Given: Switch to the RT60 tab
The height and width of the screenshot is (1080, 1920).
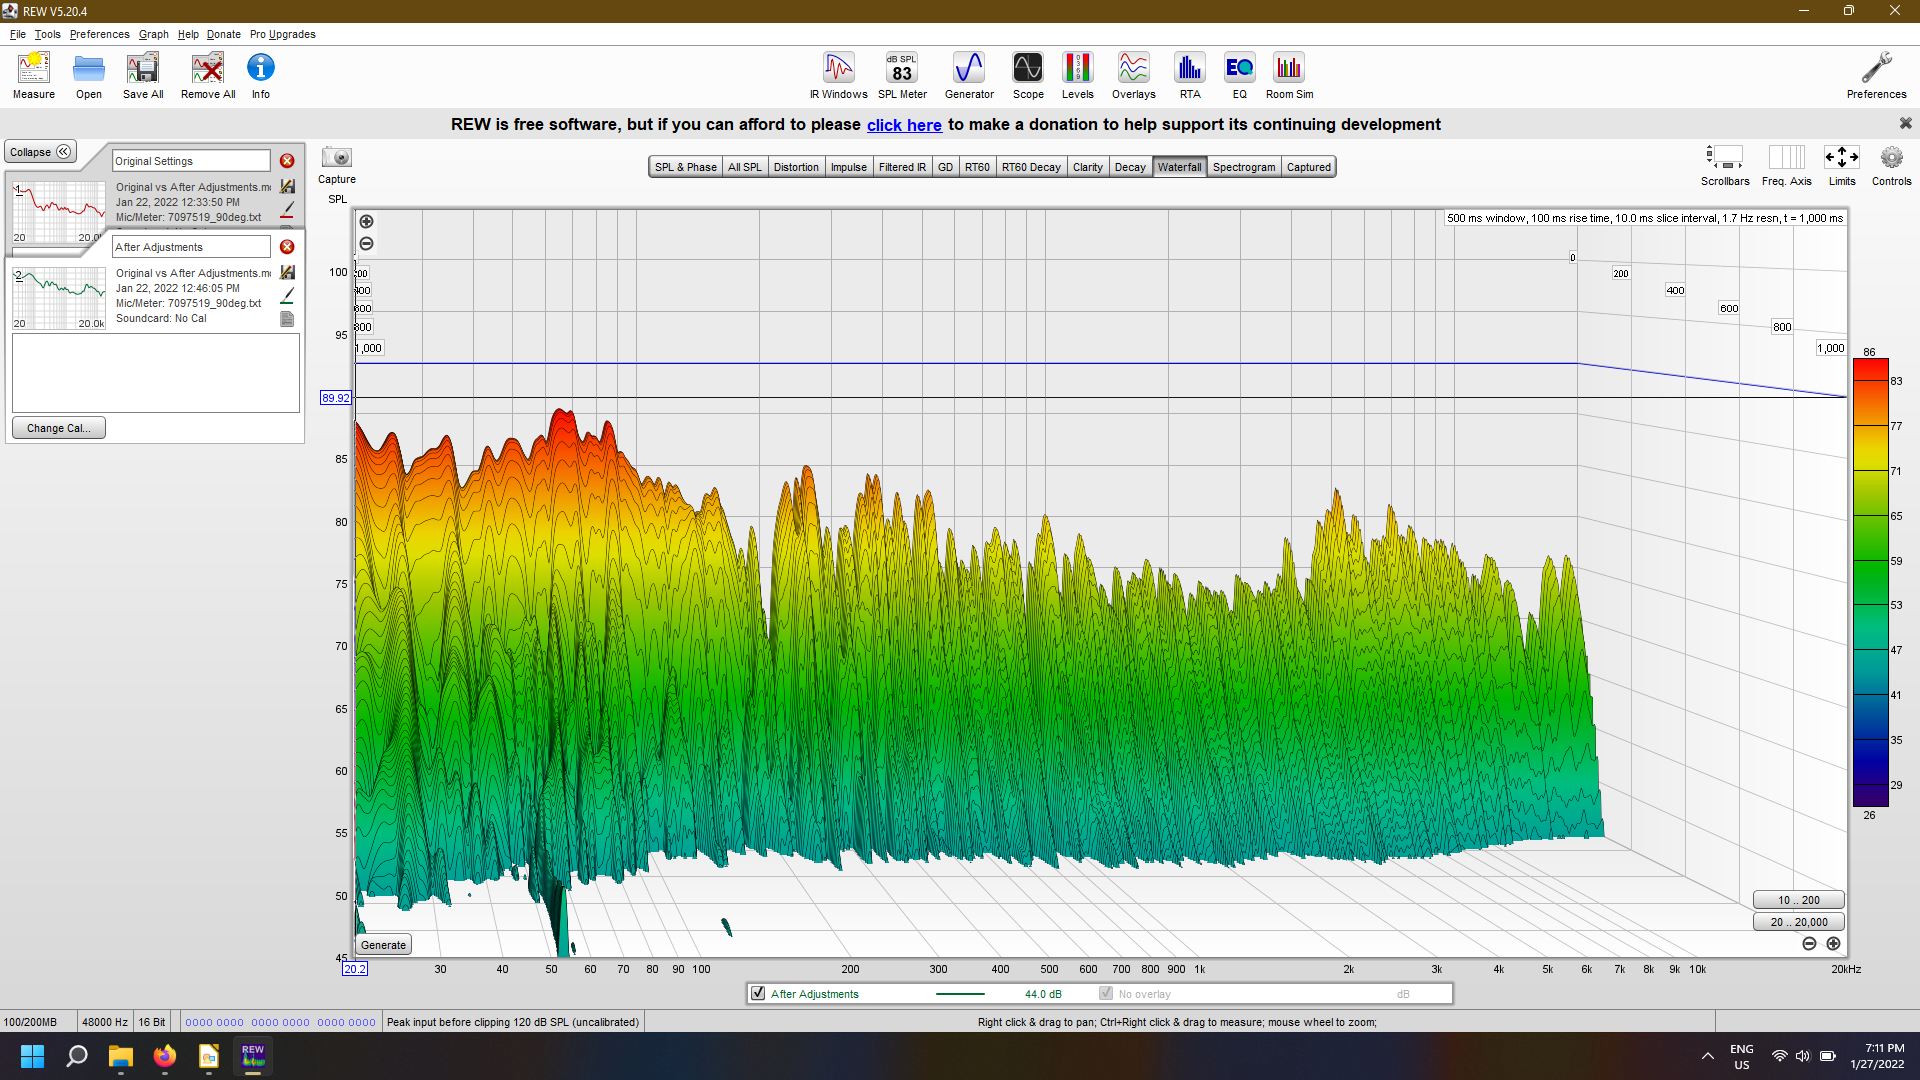Looking at the screenshot, I should pyautogui.click(x=977, y=167).
